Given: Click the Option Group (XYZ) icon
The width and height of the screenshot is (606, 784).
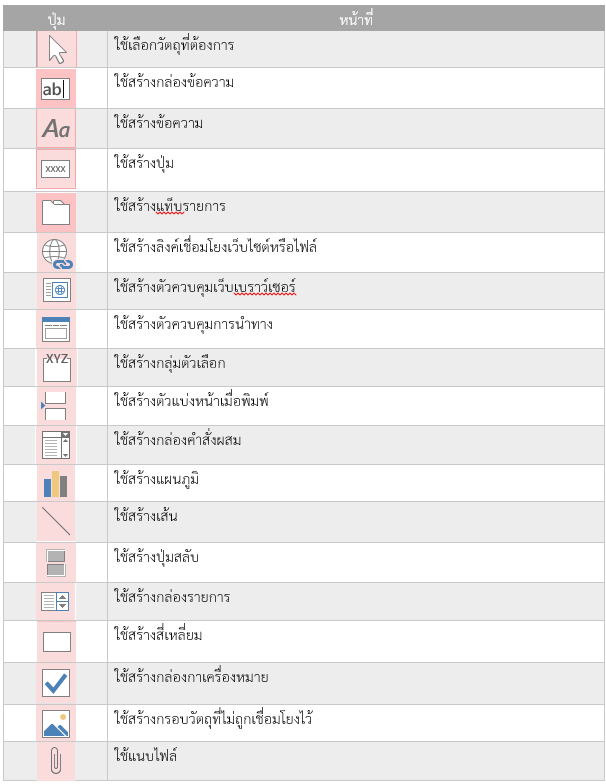Looking at the screenshot, I should pos(56,366).
